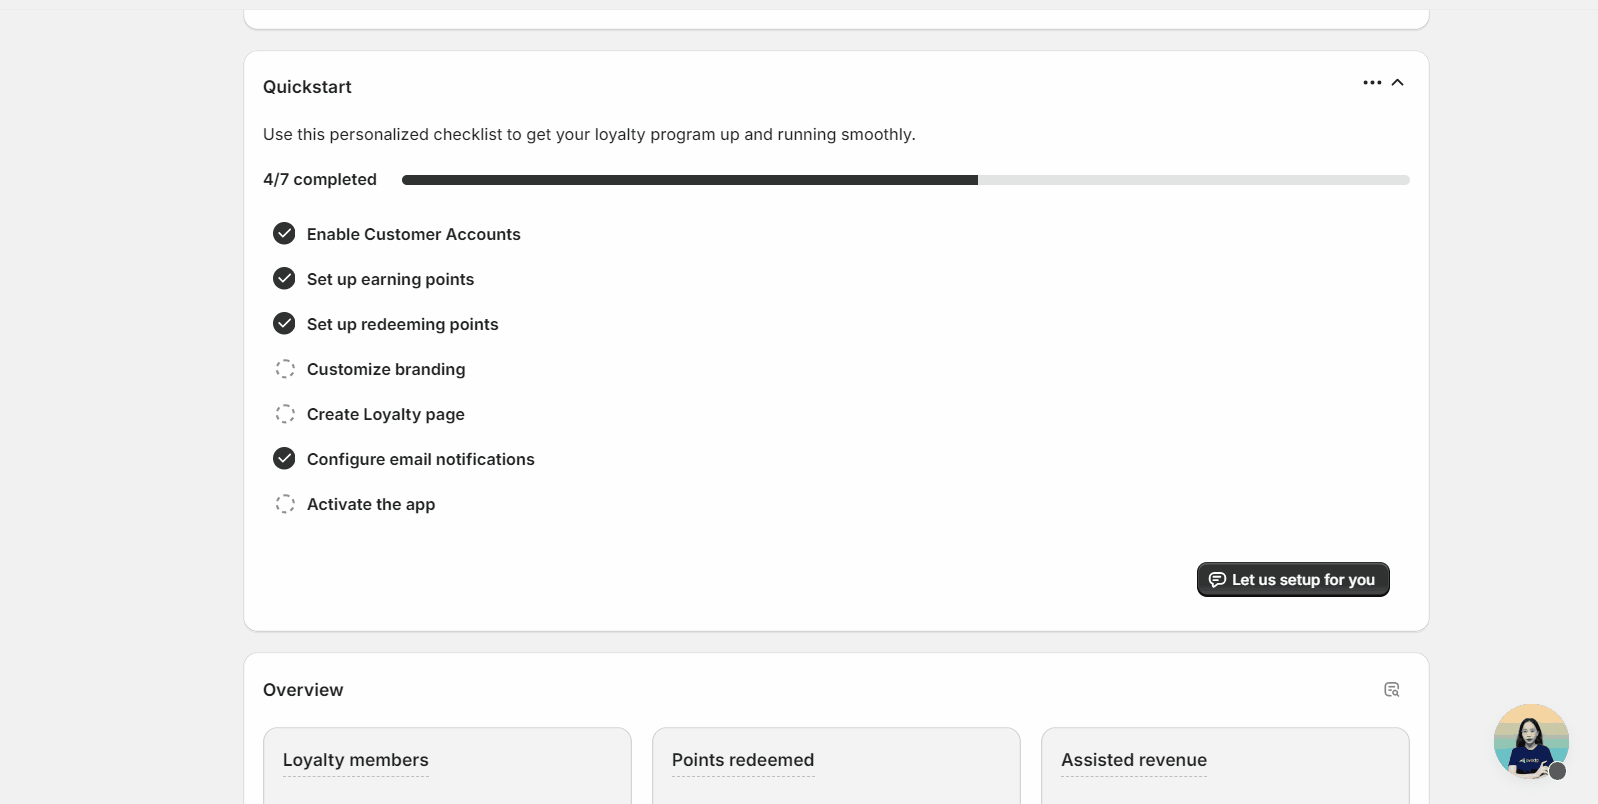Toggle the Set up redeeming points checkmark
The image size is (1598, 804).
point(284,324)
